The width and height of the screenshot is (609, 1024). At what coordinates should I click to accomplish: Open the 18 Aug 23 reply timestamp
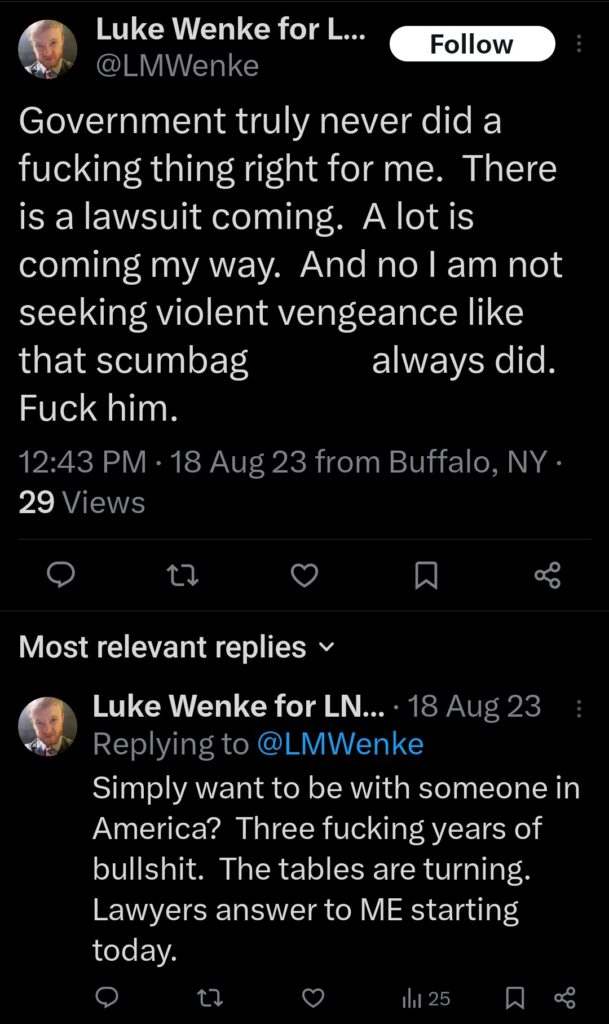479,706
